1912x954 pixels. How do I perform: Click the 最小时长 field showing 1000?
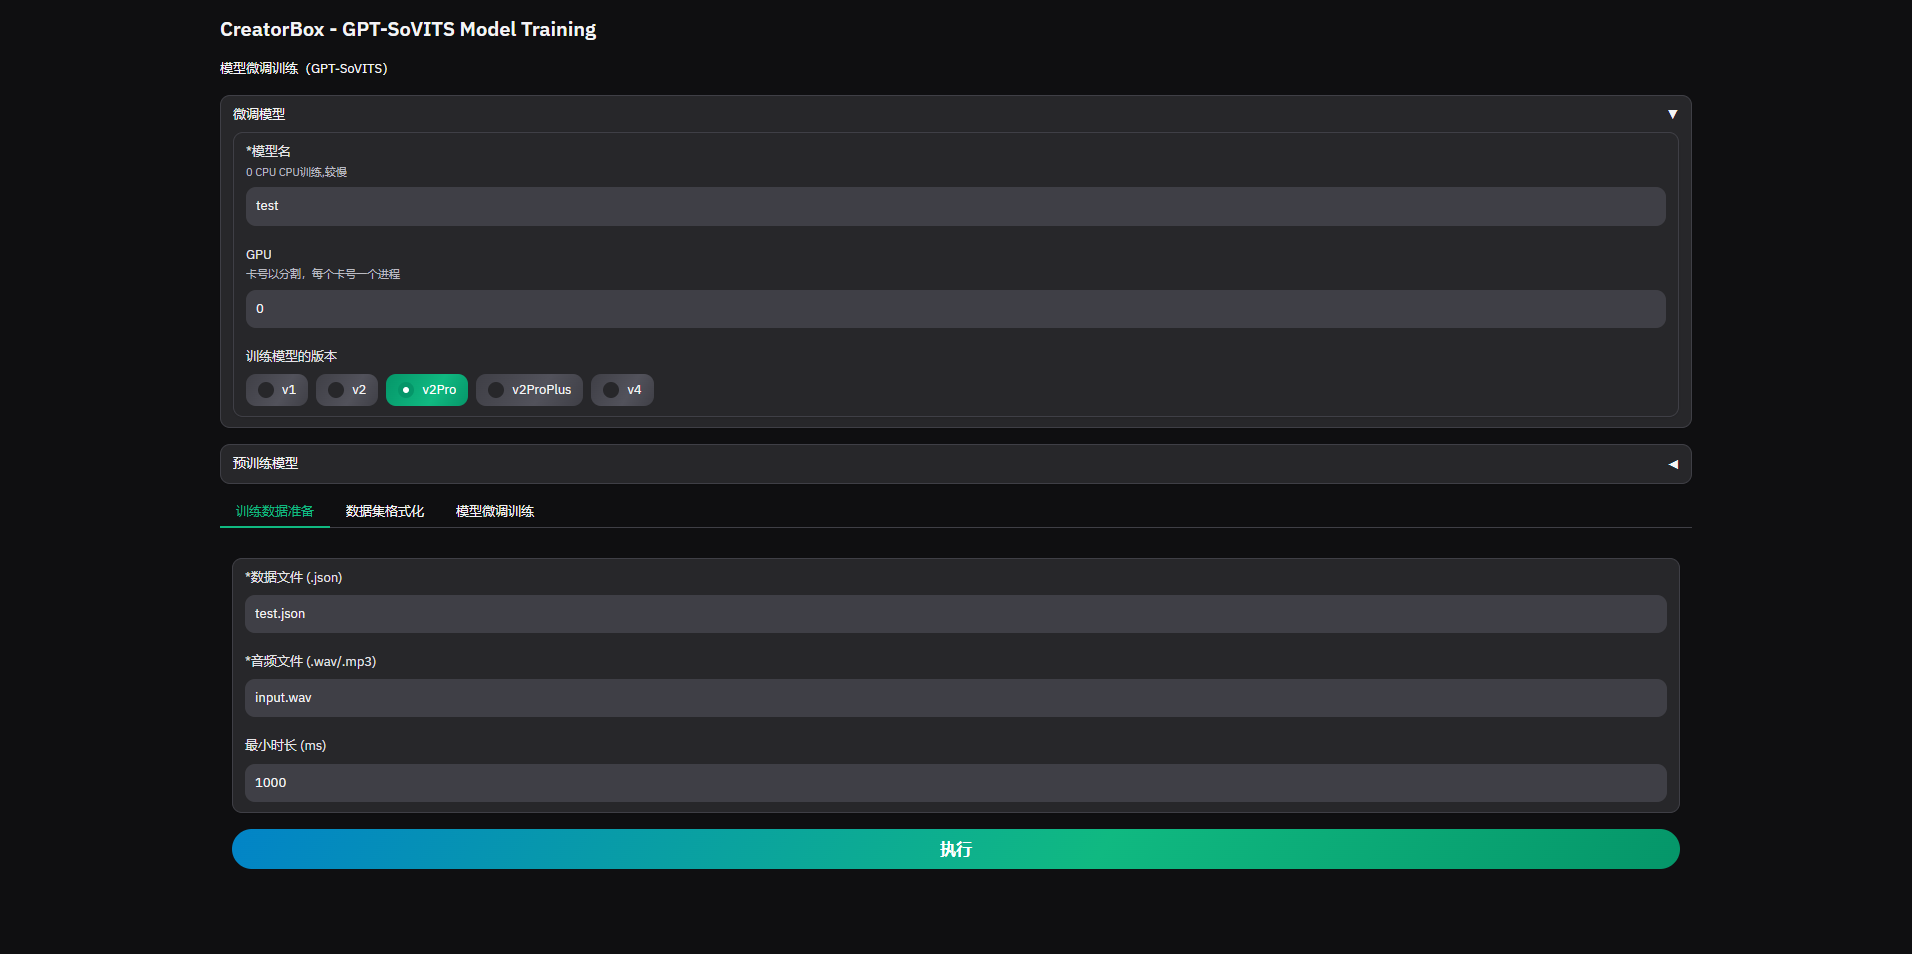956,783
